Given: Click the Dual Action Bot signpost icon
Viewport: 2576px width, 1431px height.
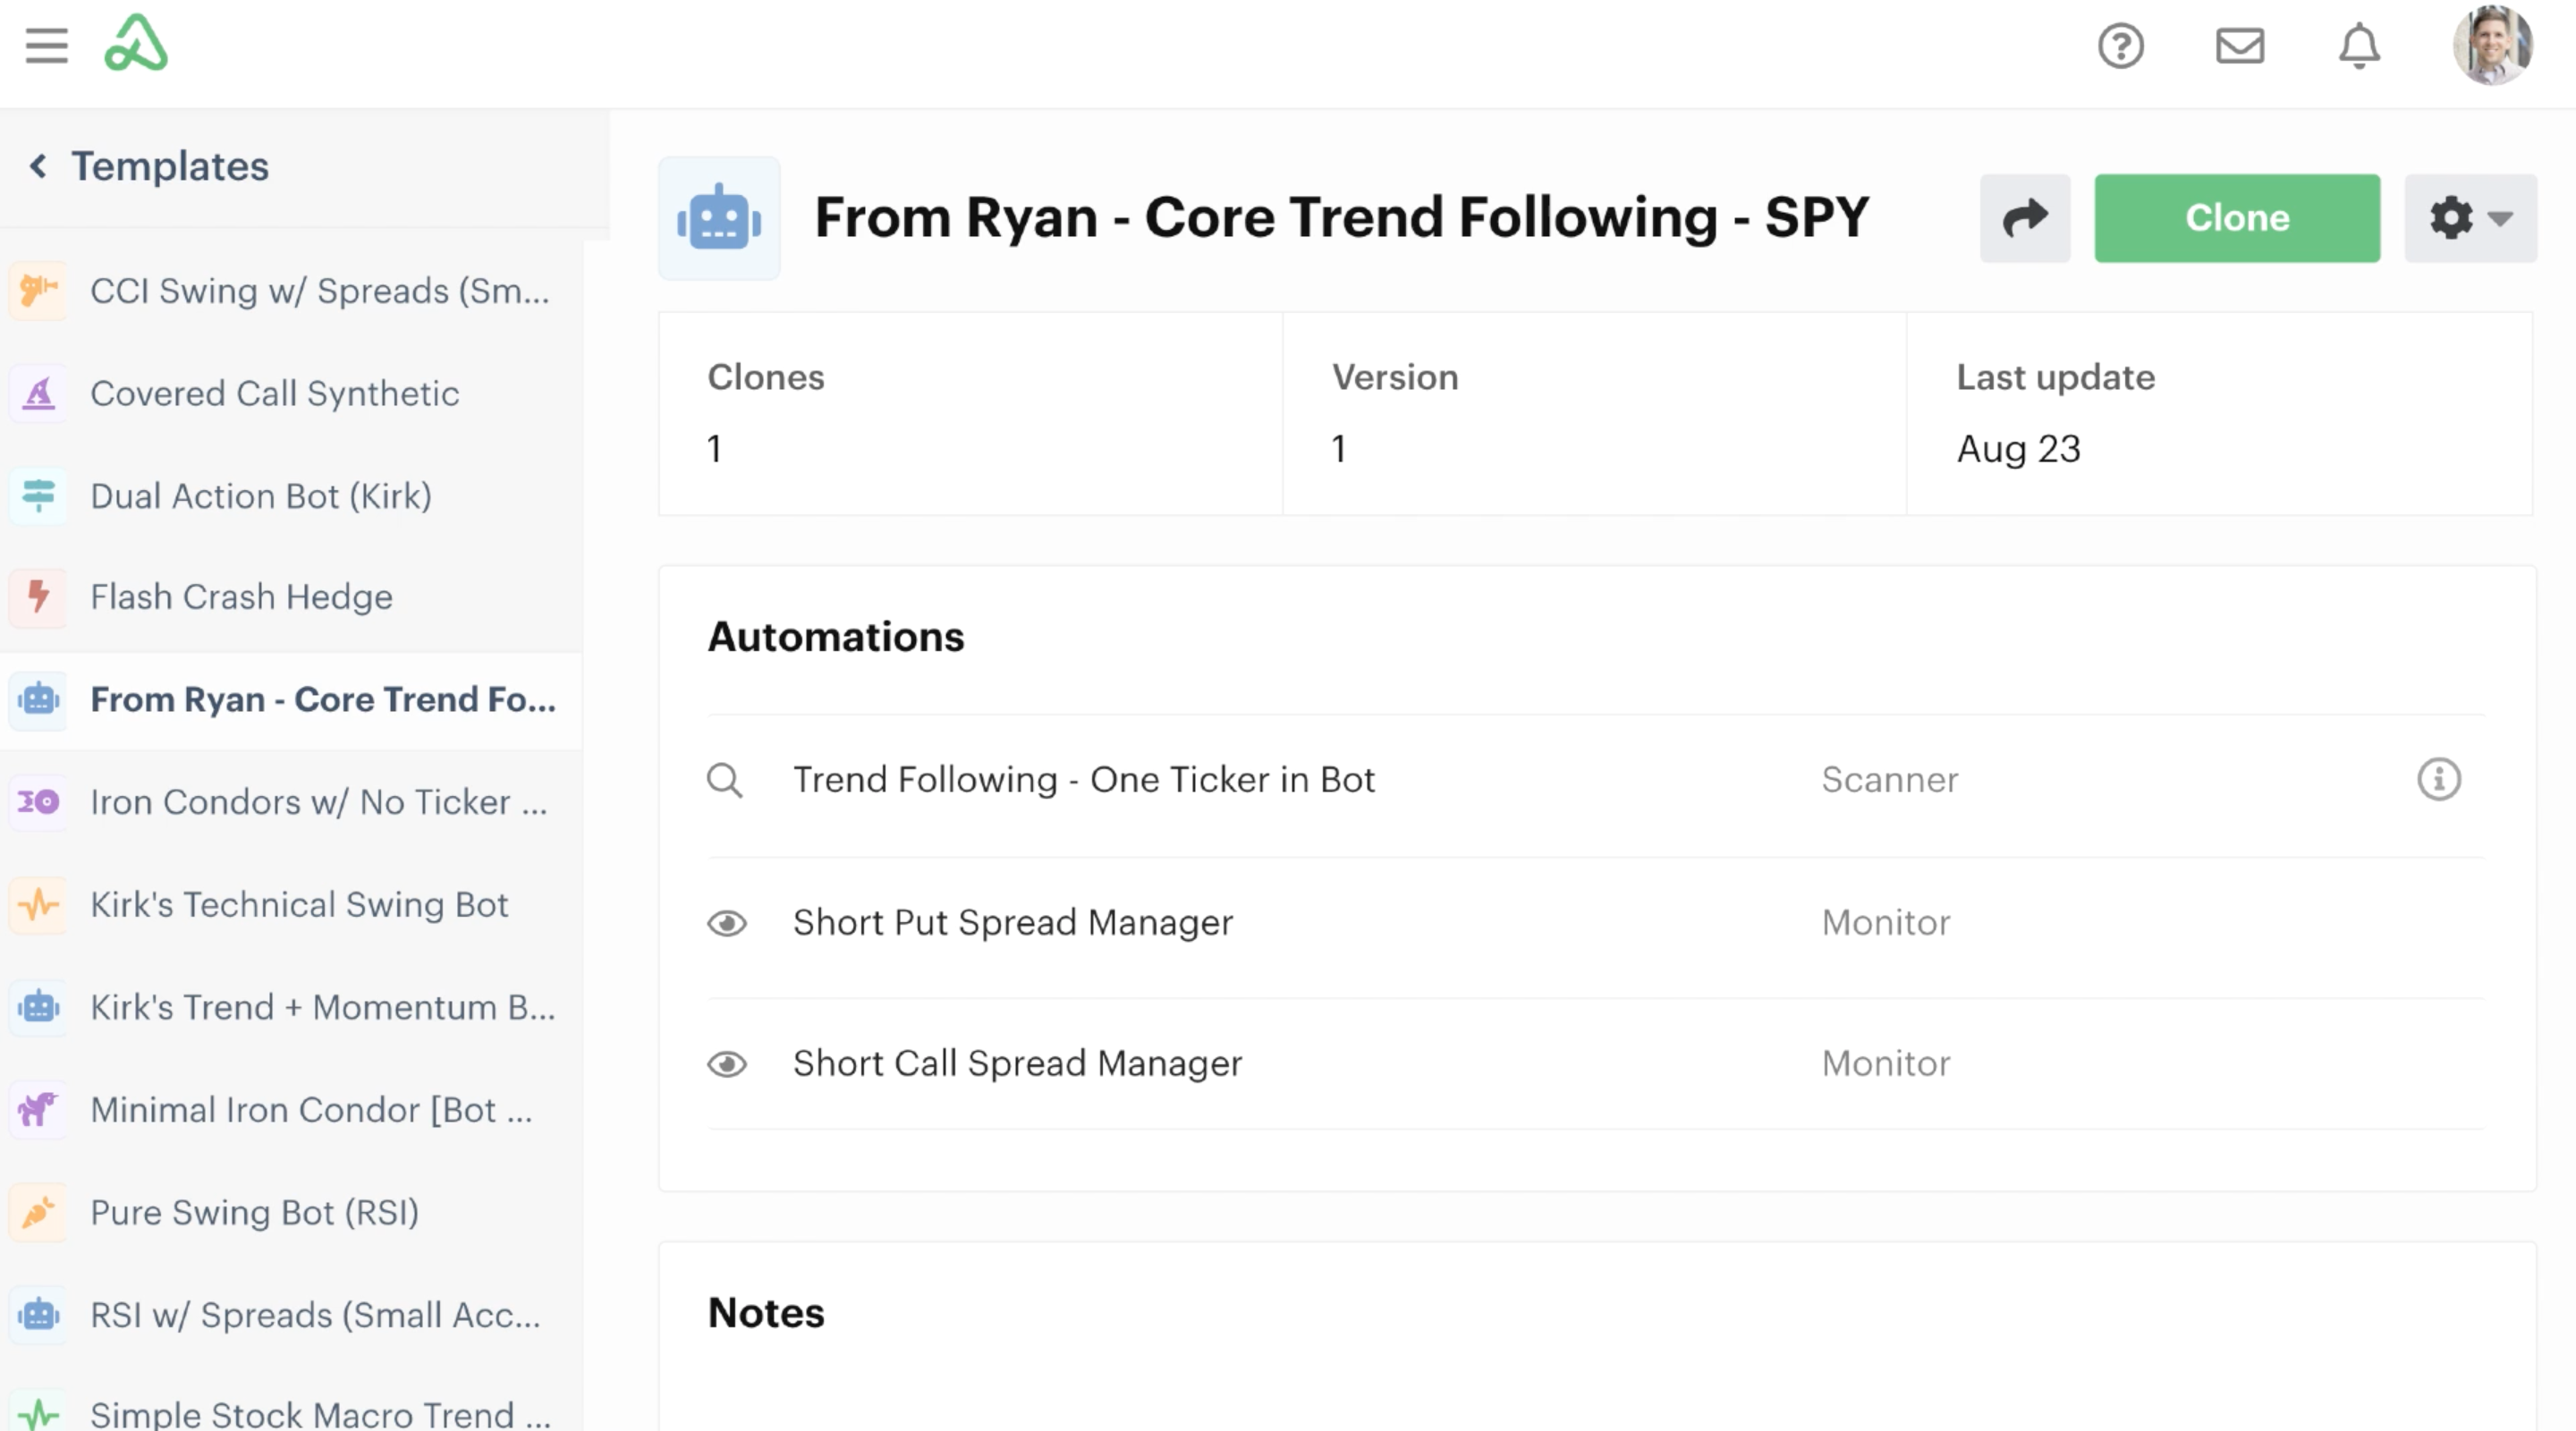Looking at the screenshot, I should click(39, 496).
